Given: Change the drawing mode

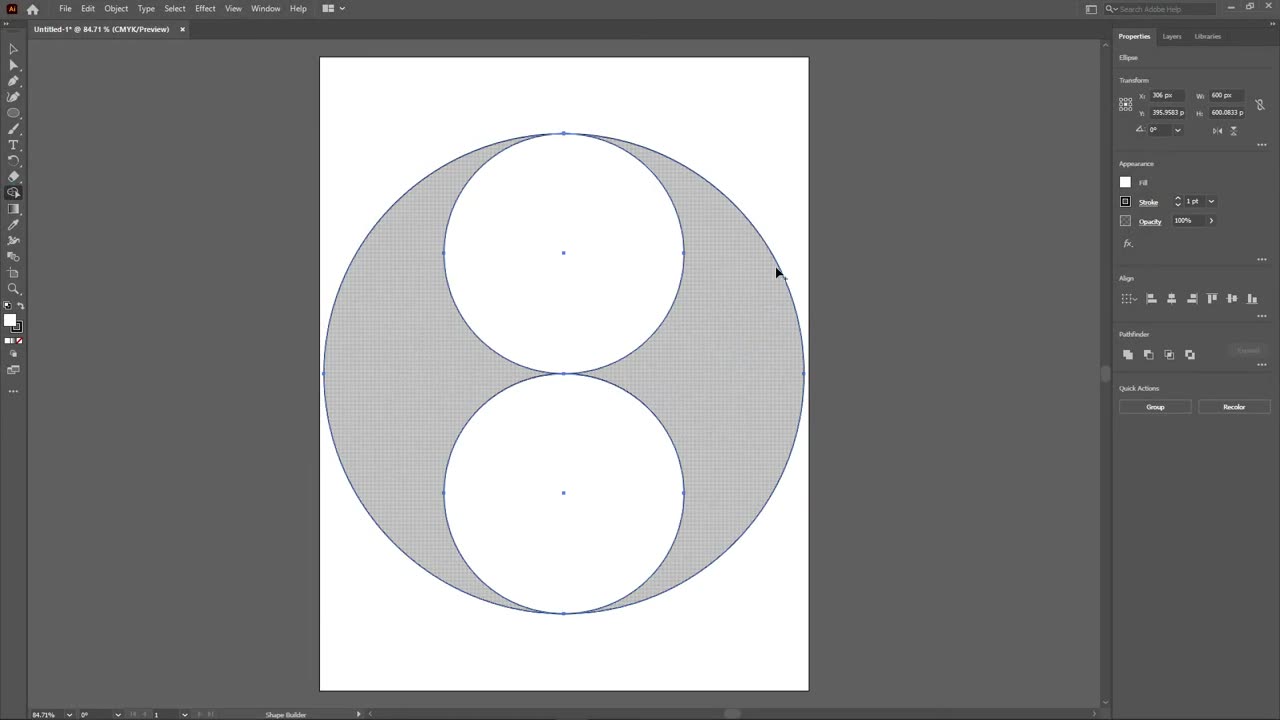Looking at the screenshot, I should point(13,354).
